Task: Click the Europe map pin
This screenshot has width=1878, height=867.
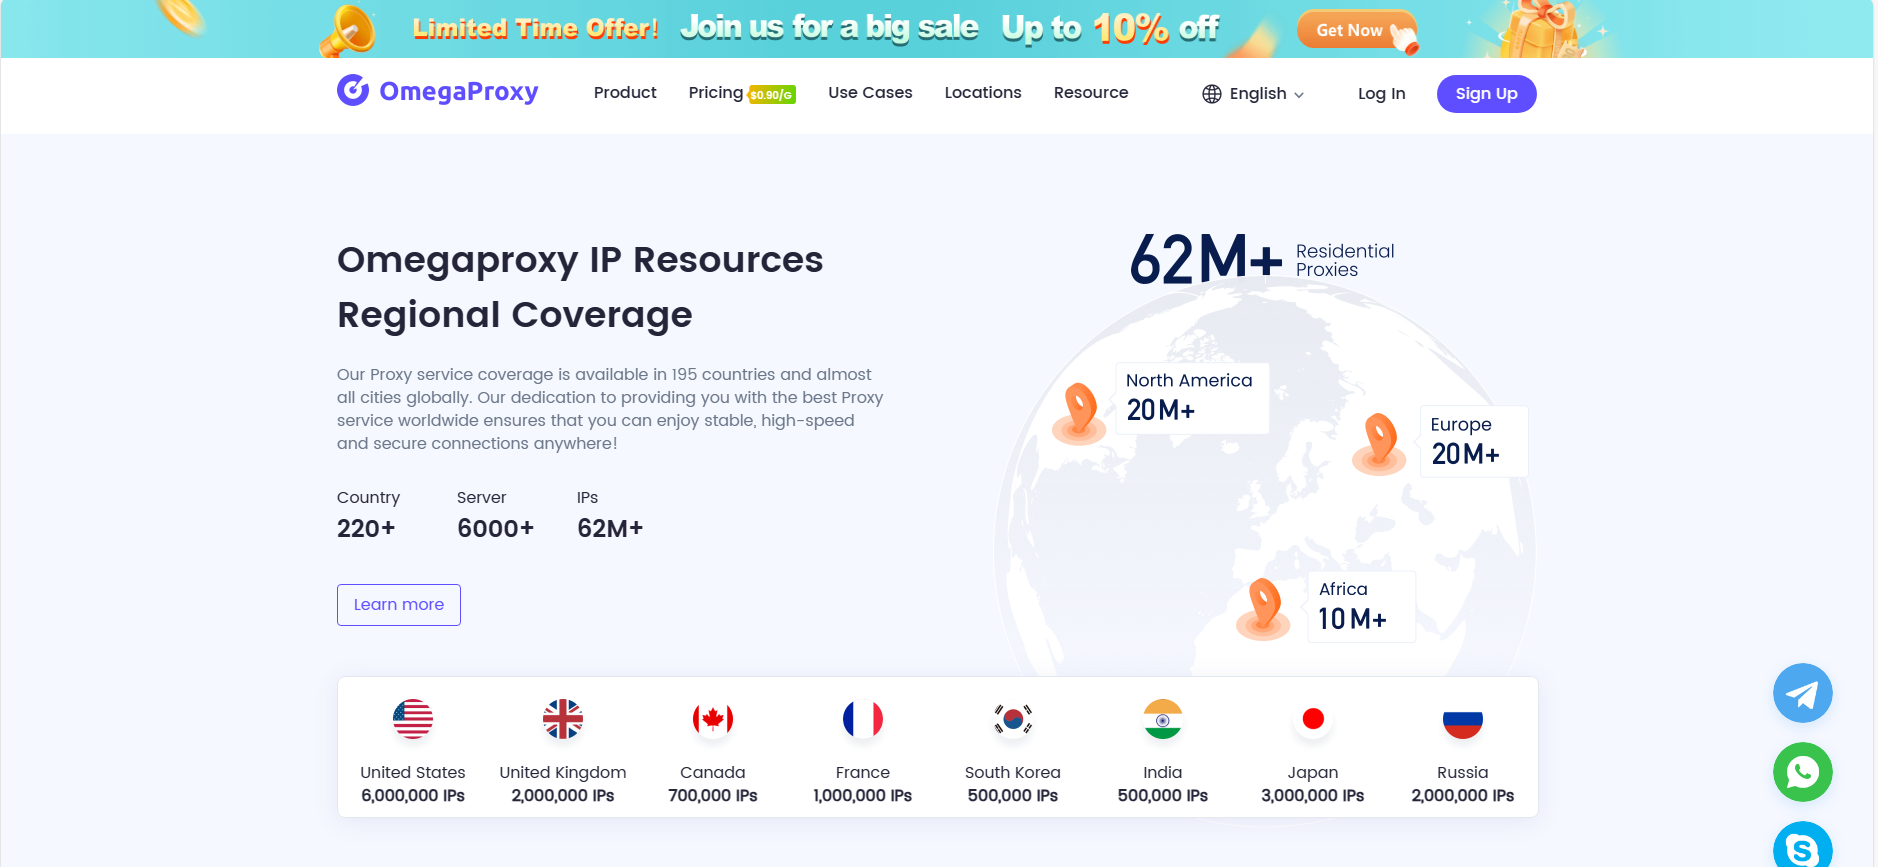Action: (x=1380, y=442)
